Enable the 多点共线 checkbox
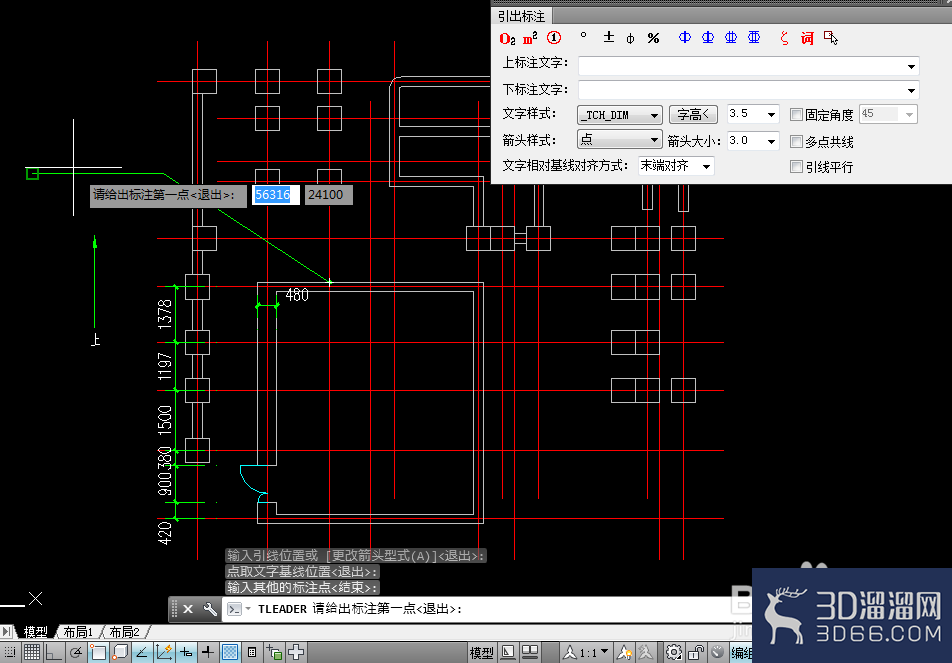 click(x=796, y=141)
